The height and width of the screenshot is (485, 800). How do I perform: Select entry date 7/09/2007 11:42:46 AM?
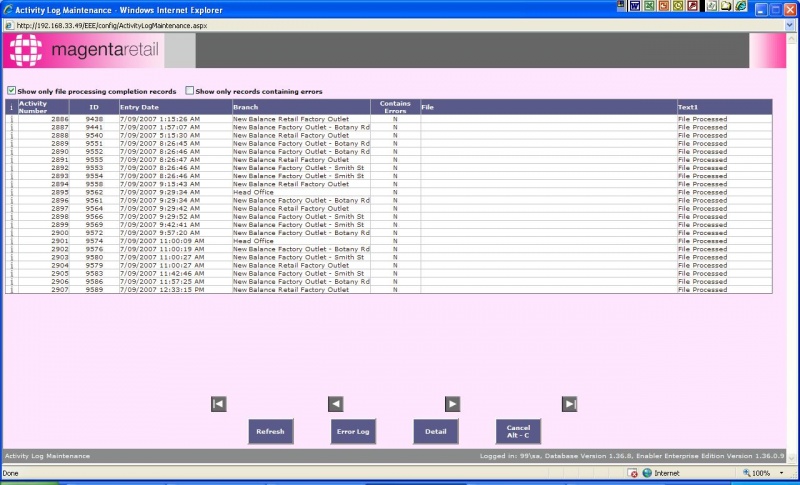(176, 273)
